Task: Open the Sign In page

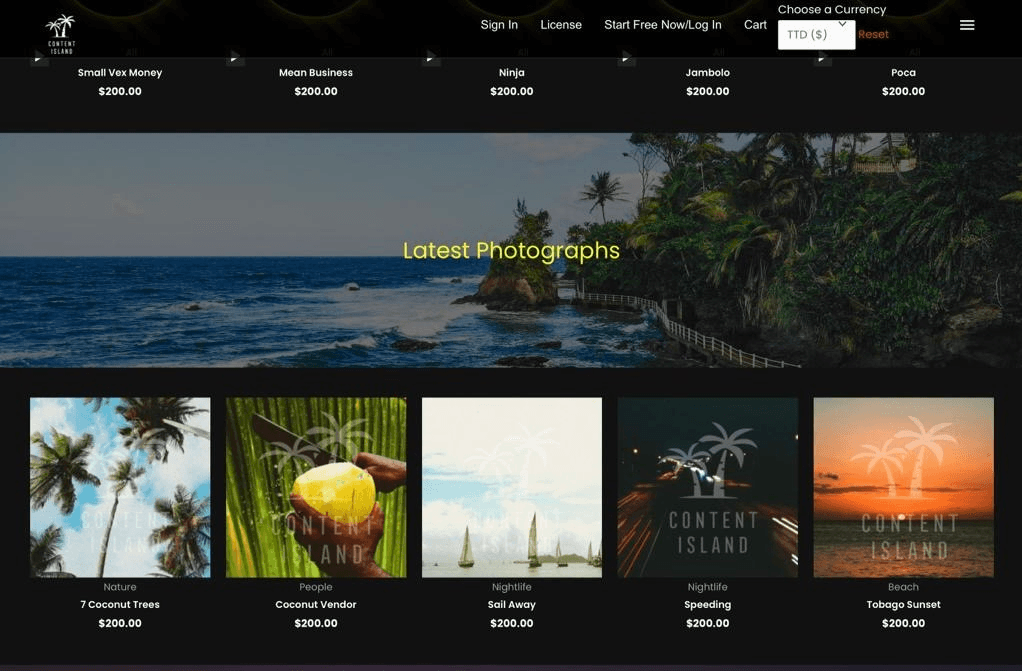Action: tap(499, 25)
